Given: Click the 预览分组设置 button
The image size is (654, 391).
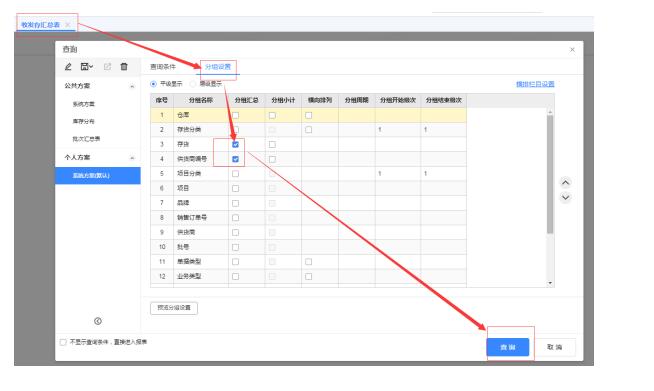Looking at the screenshot, I should [174, 308].
